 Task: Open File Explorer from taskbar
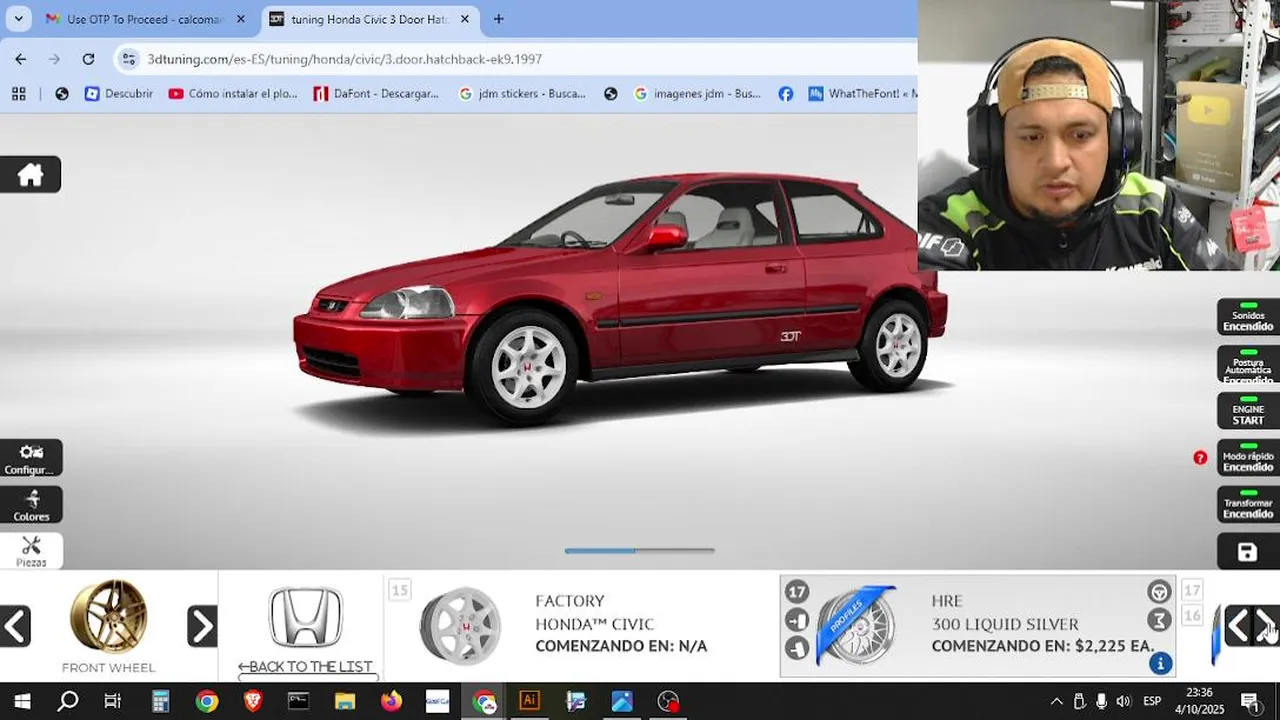point(345,701)
